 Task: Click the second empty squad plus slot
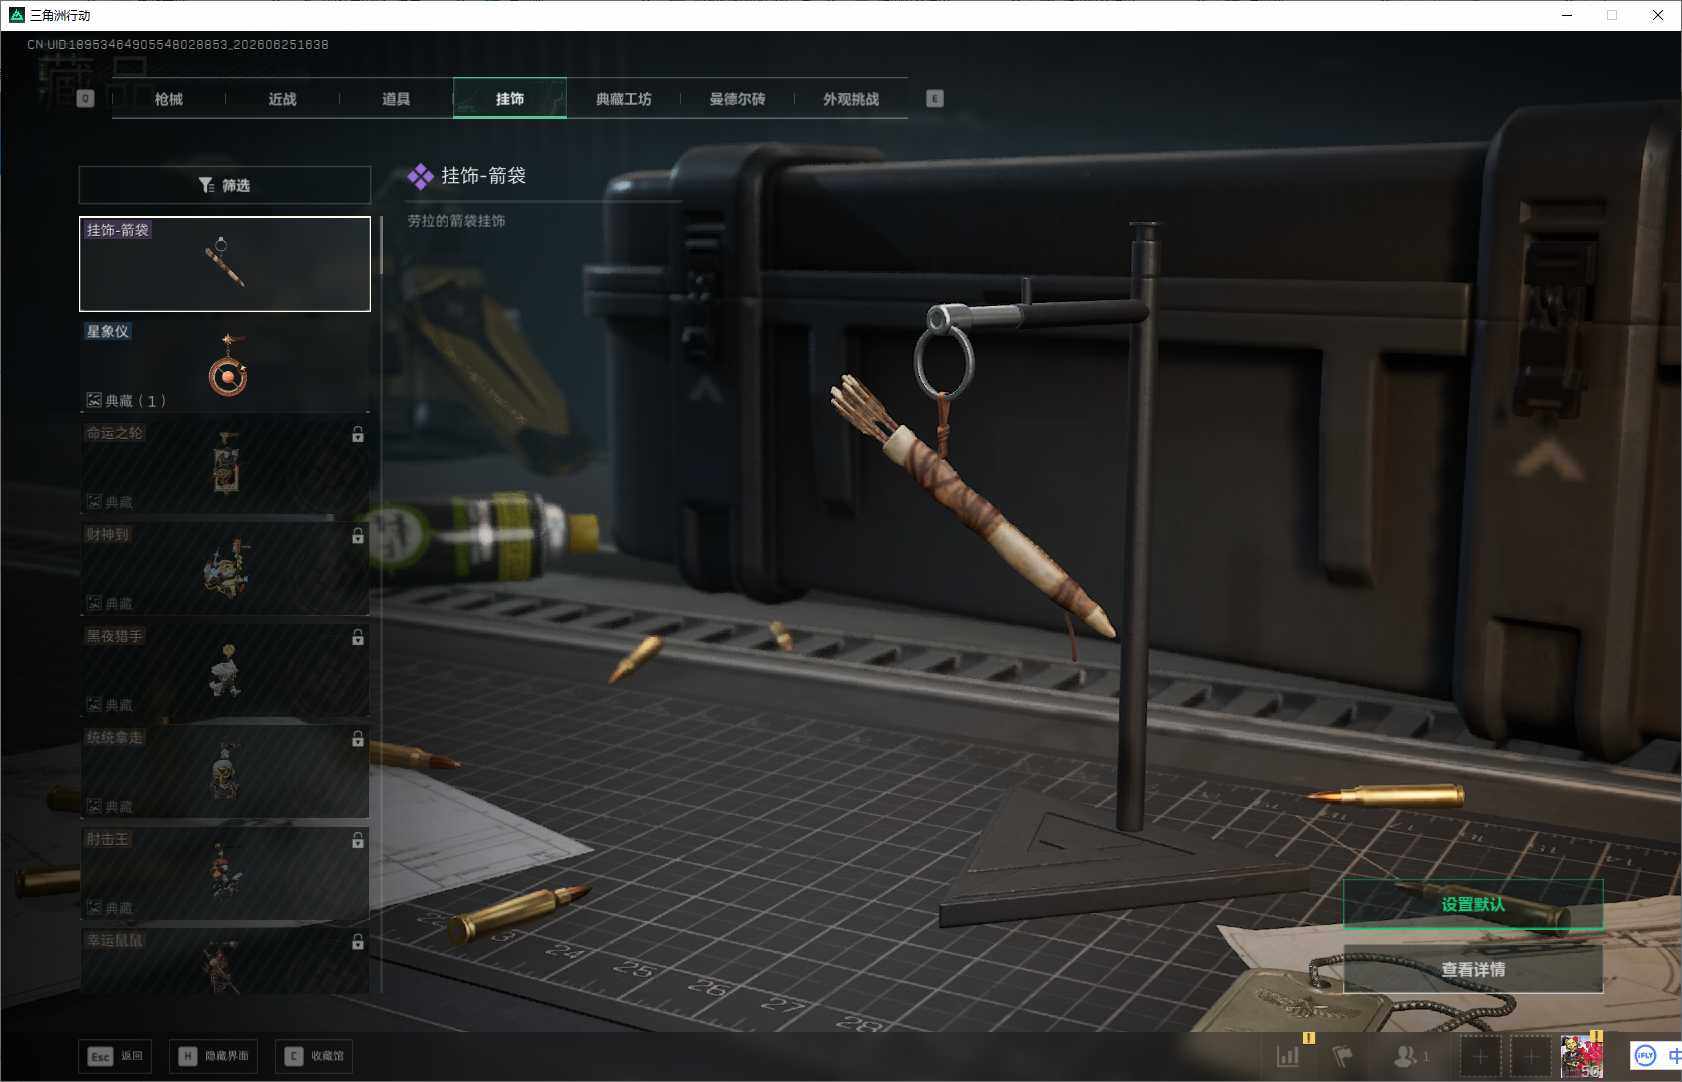(x=1531, y=1057)
